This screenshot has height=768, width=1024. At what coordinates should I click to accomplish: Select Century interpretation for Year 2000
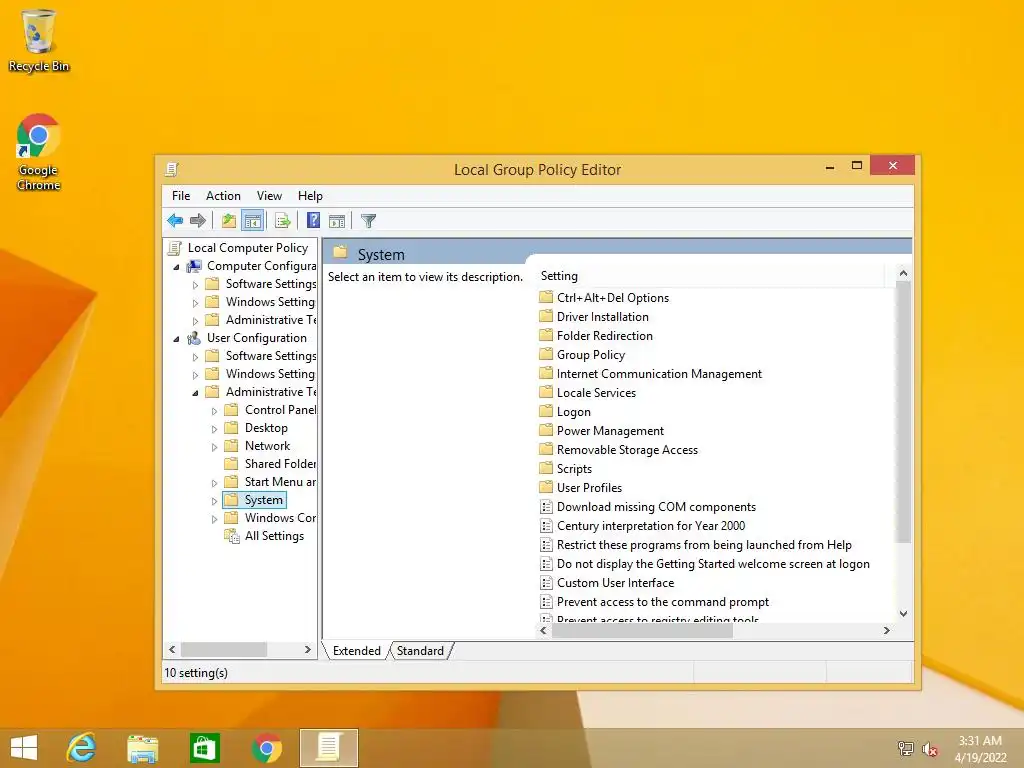[x=643, y=526]
